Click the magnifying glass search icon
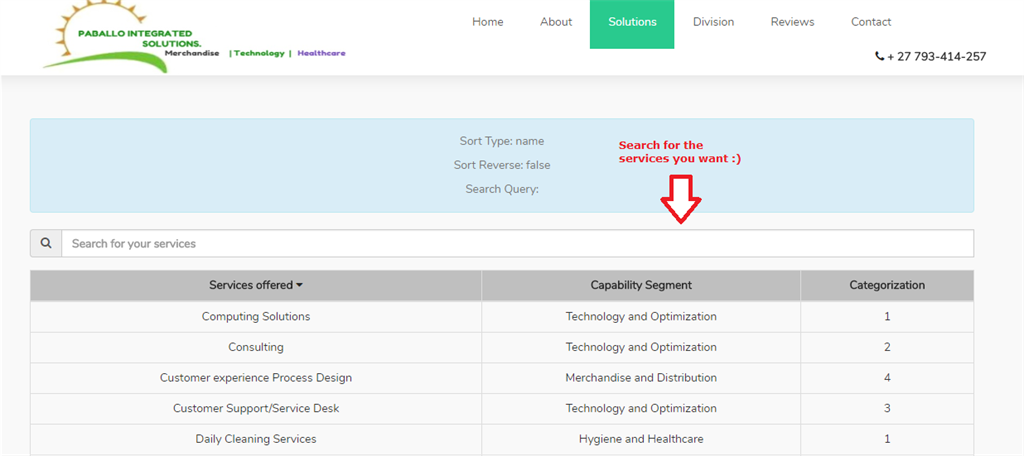 click(x=46, y=244)
